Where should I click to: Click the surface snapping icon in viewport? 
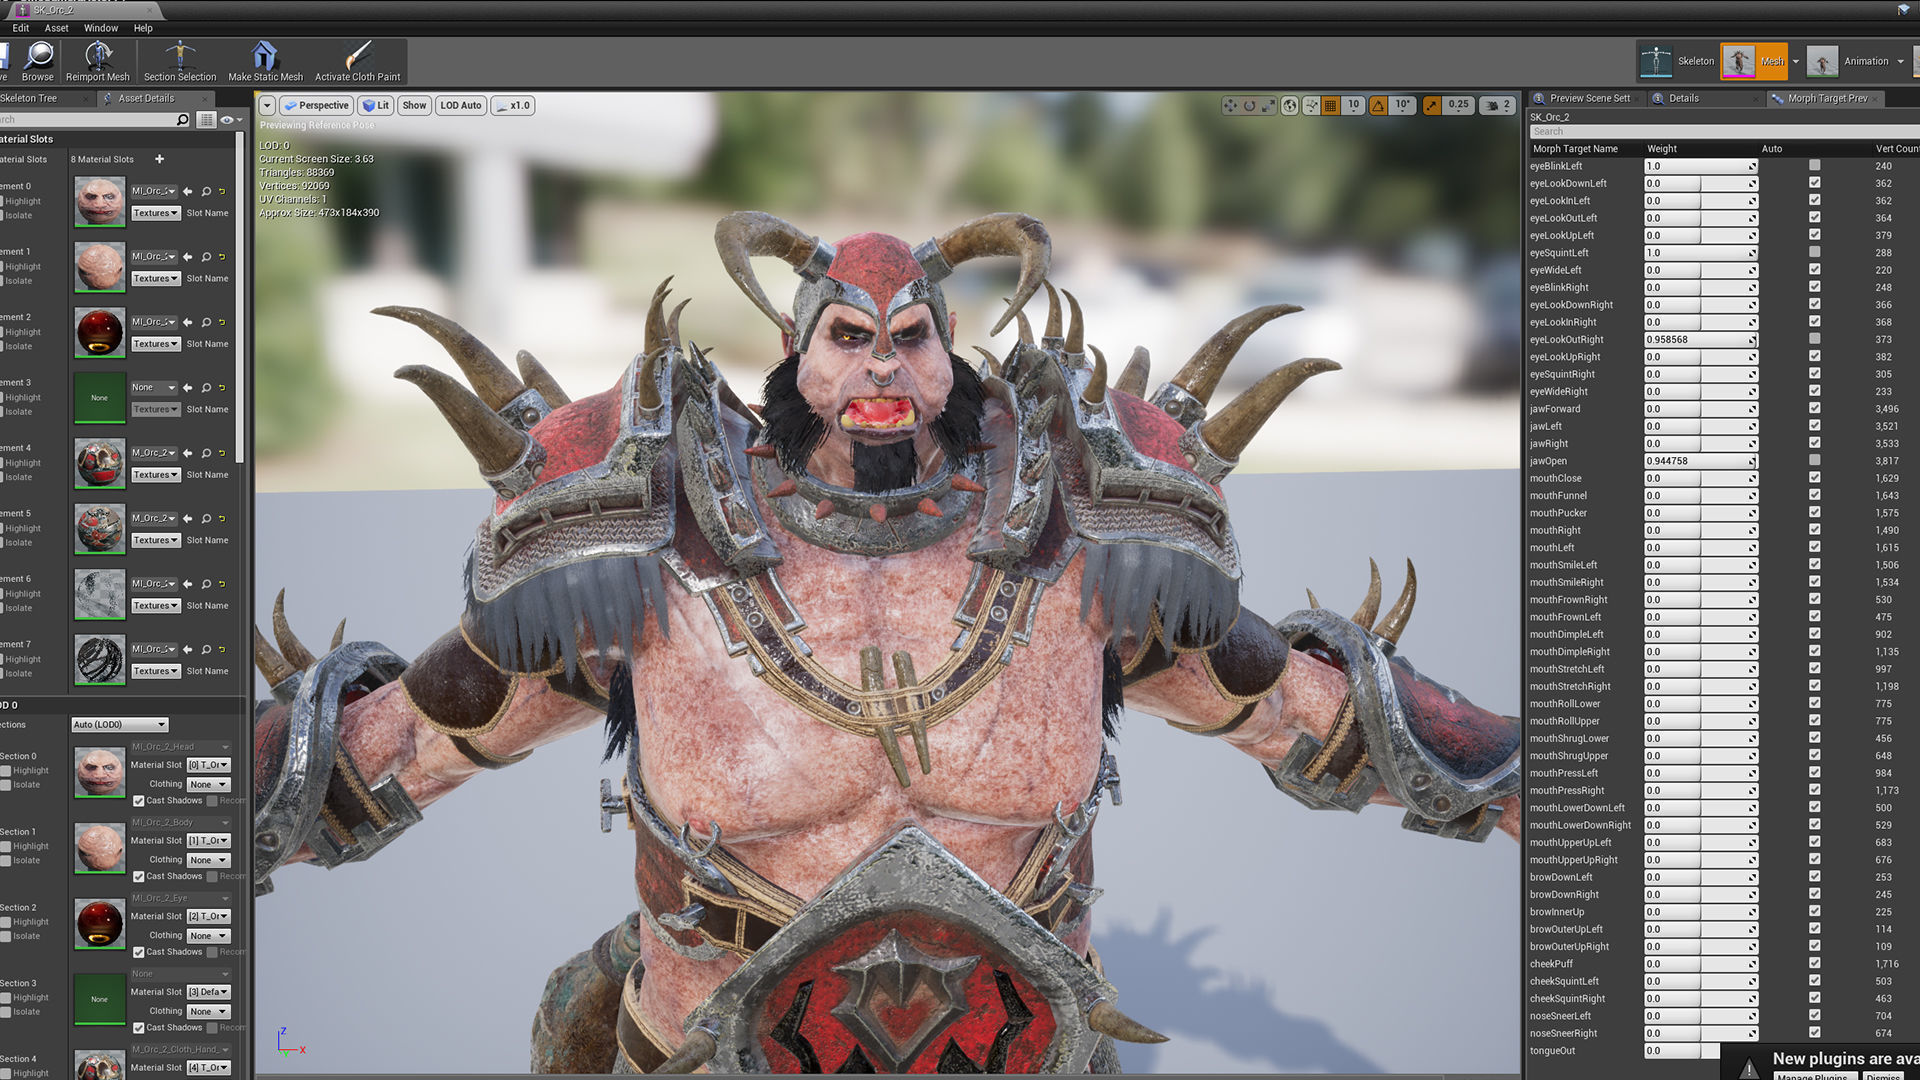point(1311,105)
